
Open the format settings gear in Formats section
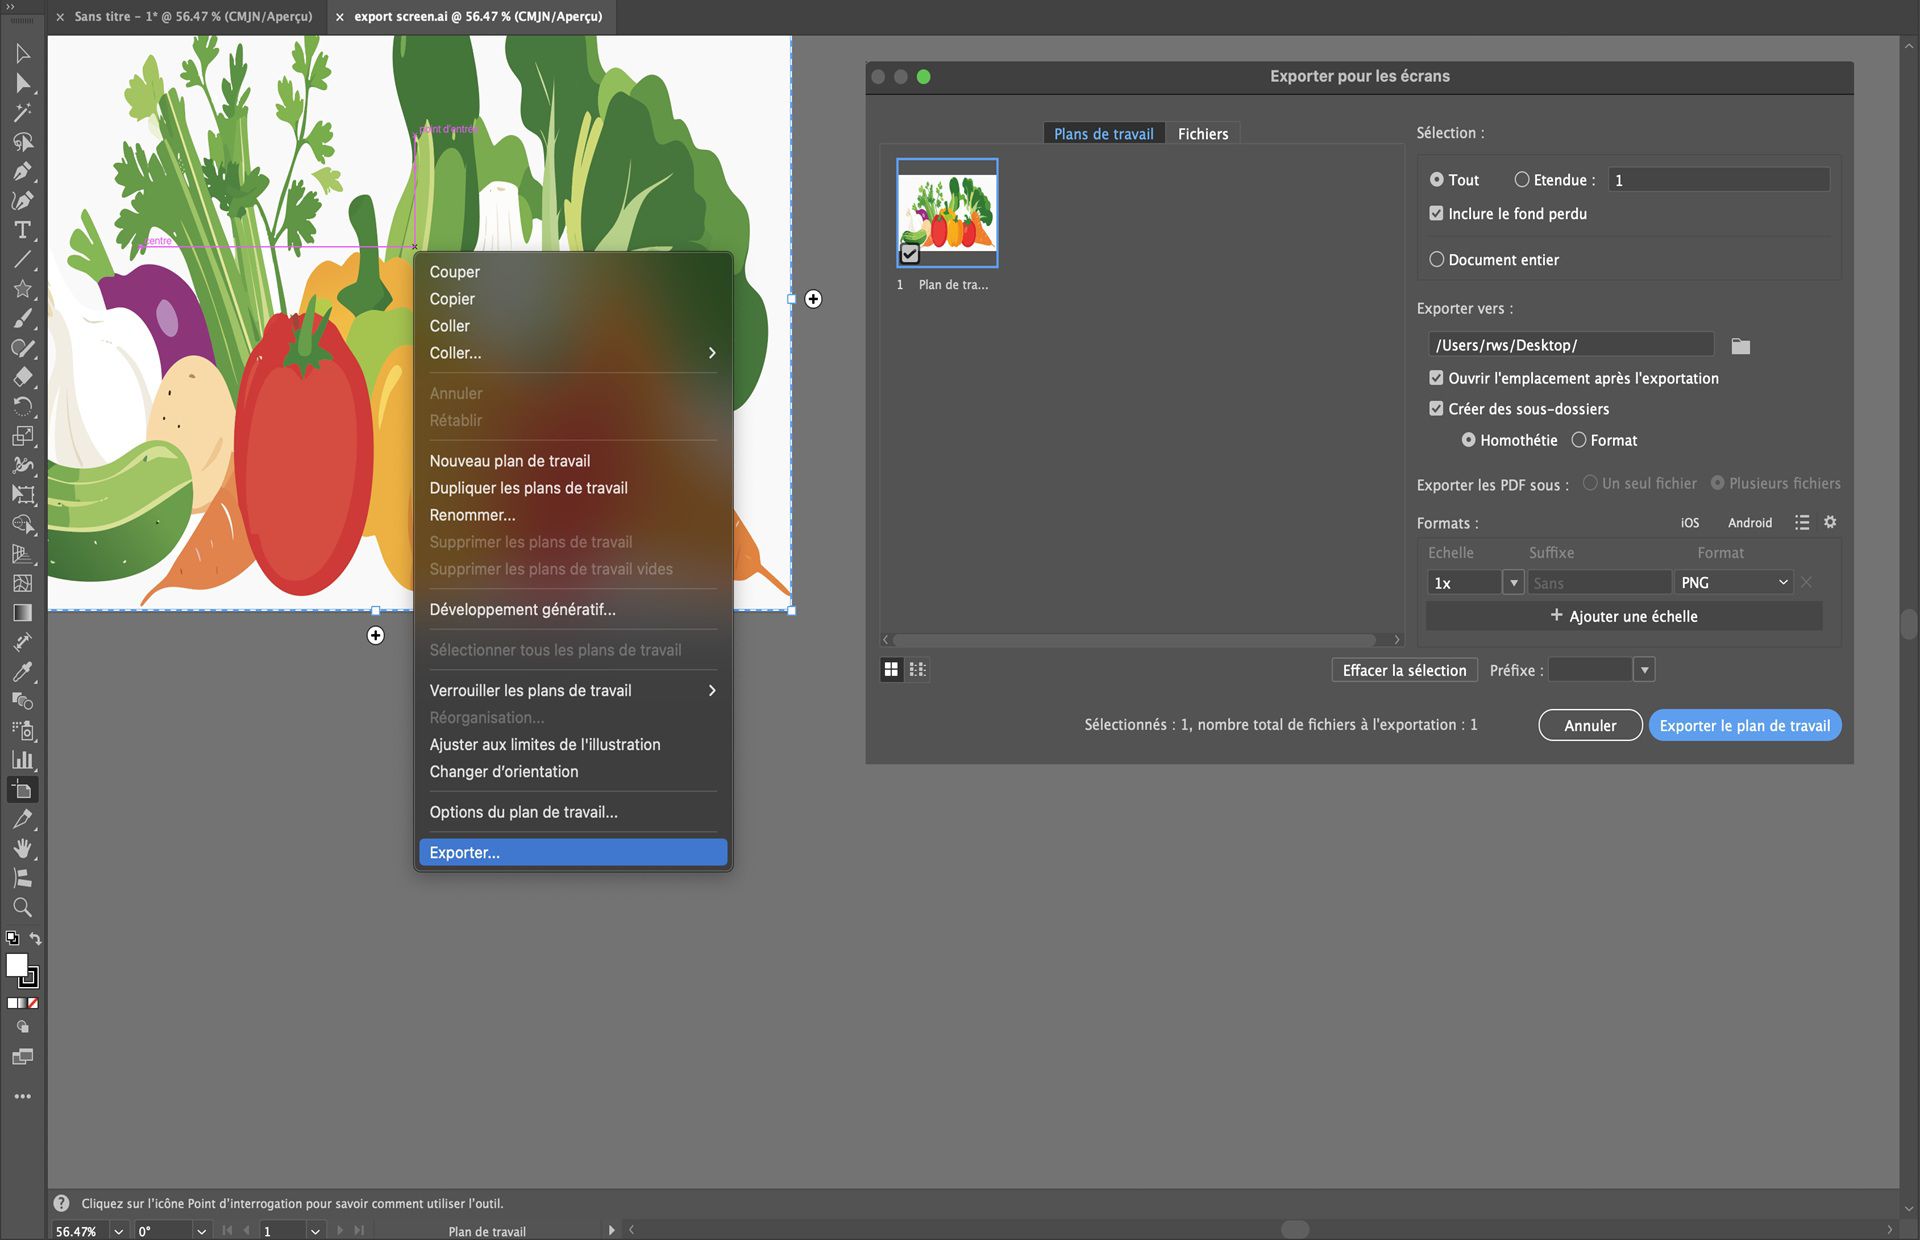[1830, 522]
